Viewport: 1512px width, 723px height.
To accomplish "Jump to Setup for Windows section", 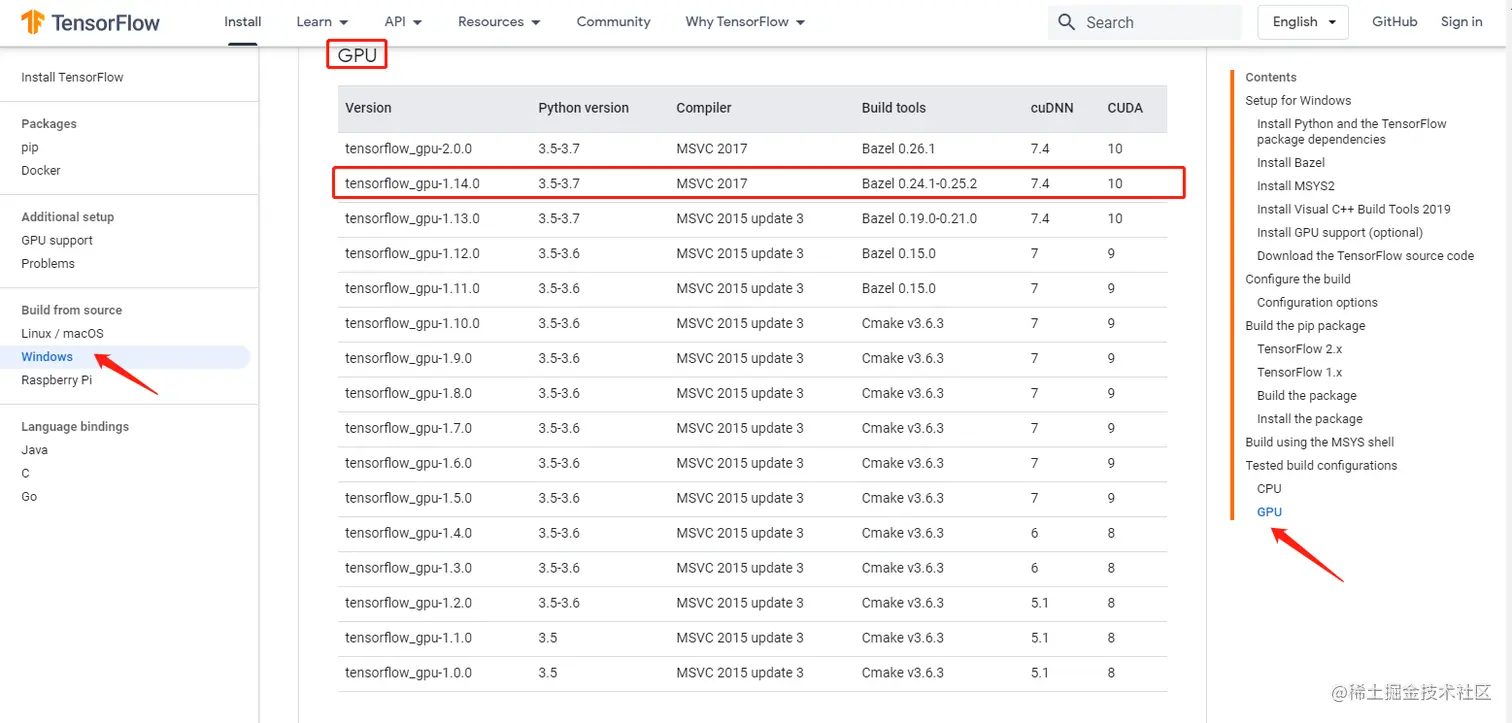I will [x=1298, y=100].
